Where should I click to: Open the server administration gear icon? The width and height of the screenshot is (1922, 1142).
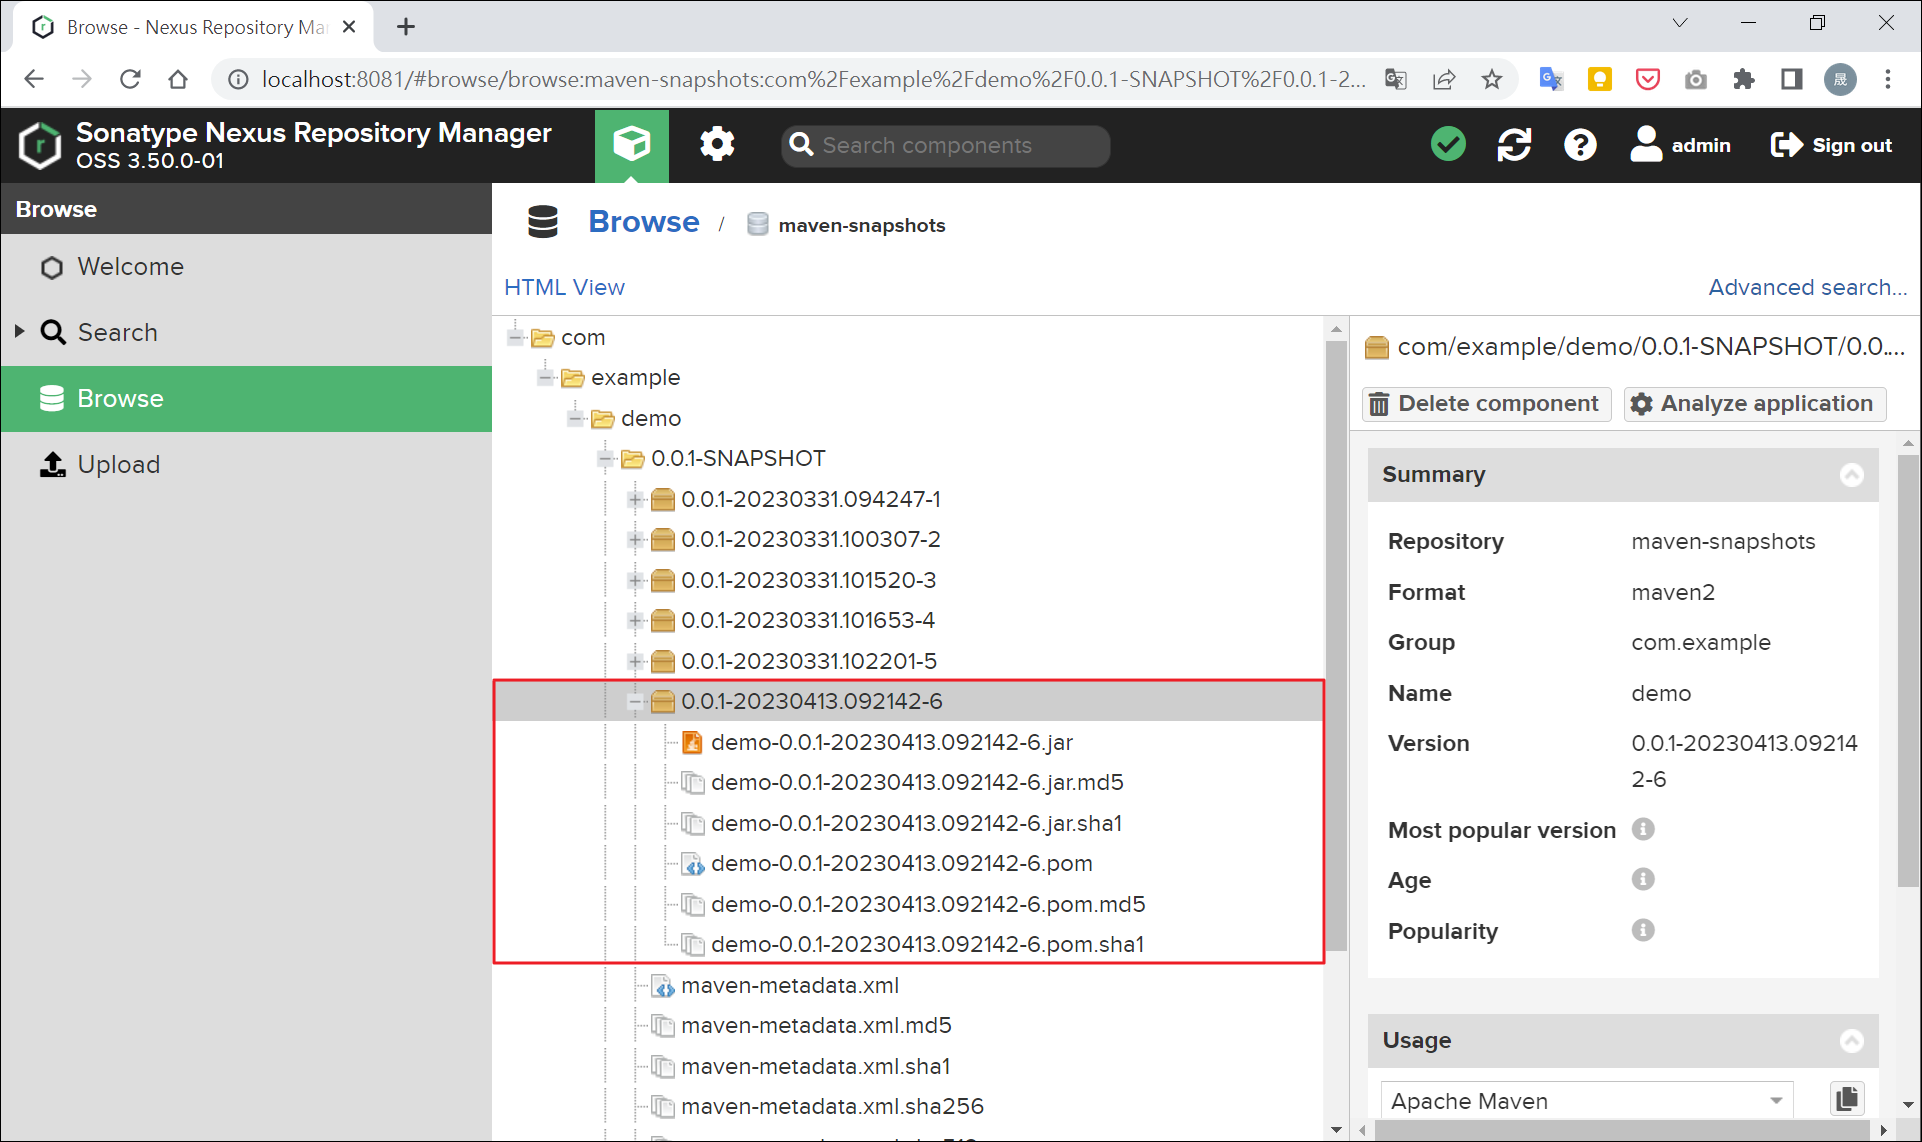coord(717,144)
